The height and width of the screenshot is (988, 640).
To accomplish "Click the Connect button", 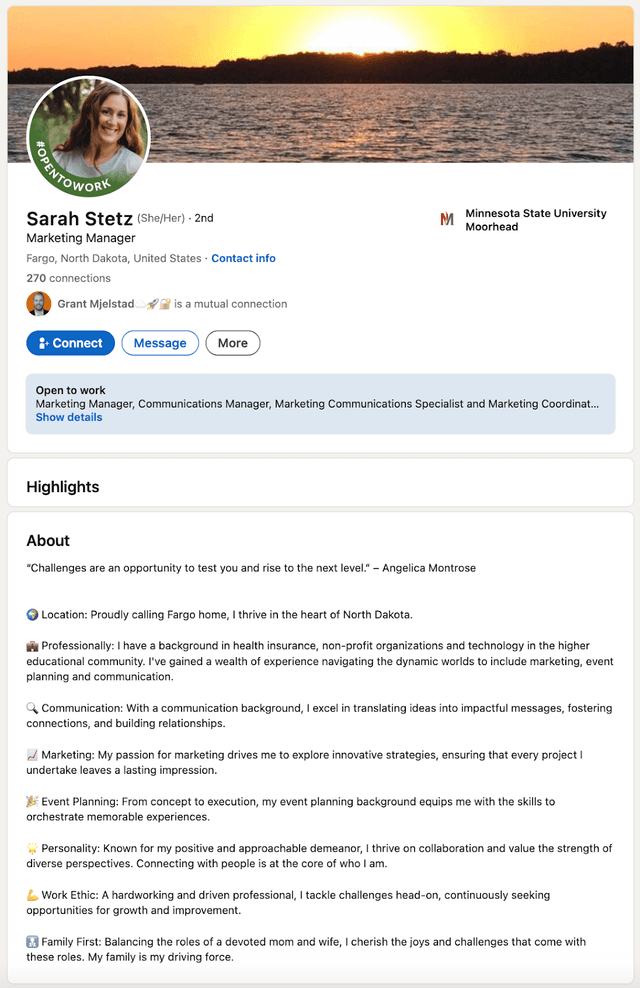I will (70, 343).
